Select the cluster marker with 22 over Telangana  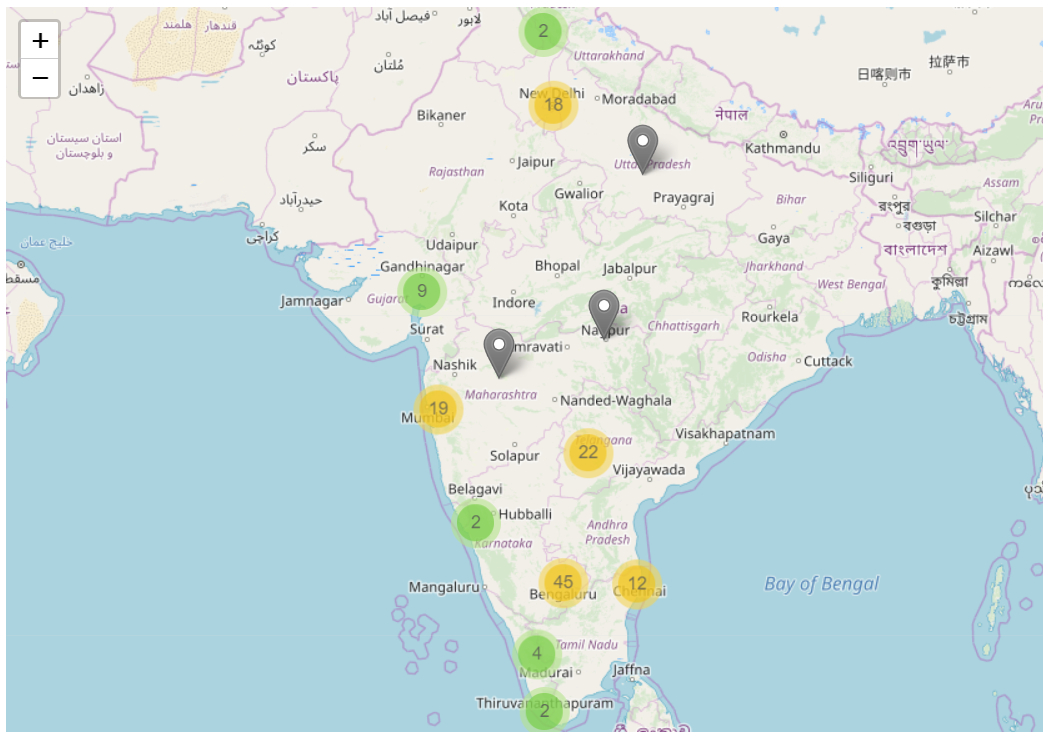coord(588,453)
